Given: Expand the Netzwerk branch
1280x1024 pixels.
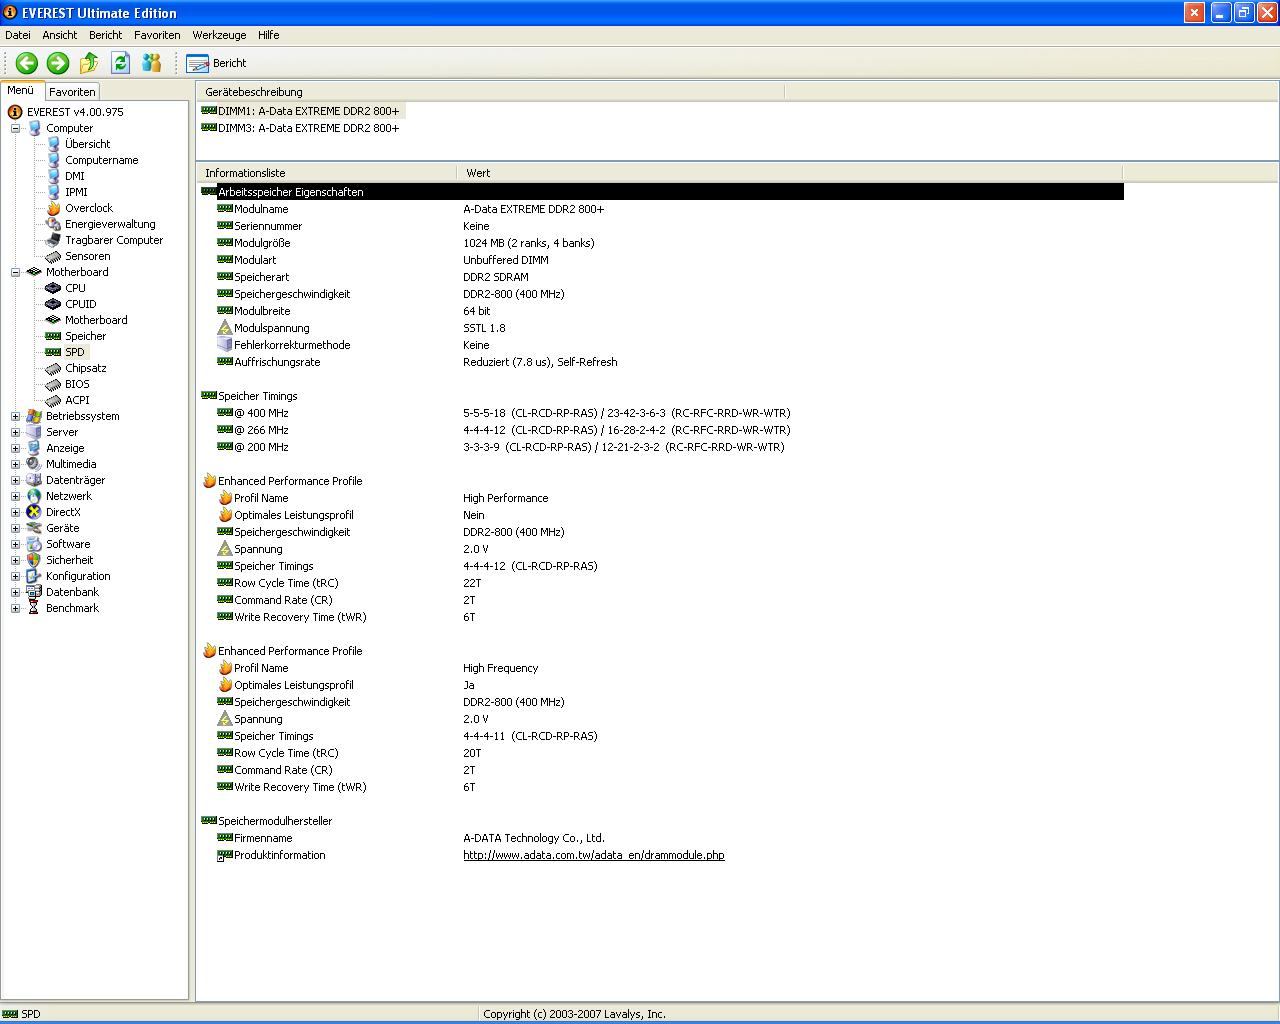Looking at the screenshot, I should (x=15, y=496).
